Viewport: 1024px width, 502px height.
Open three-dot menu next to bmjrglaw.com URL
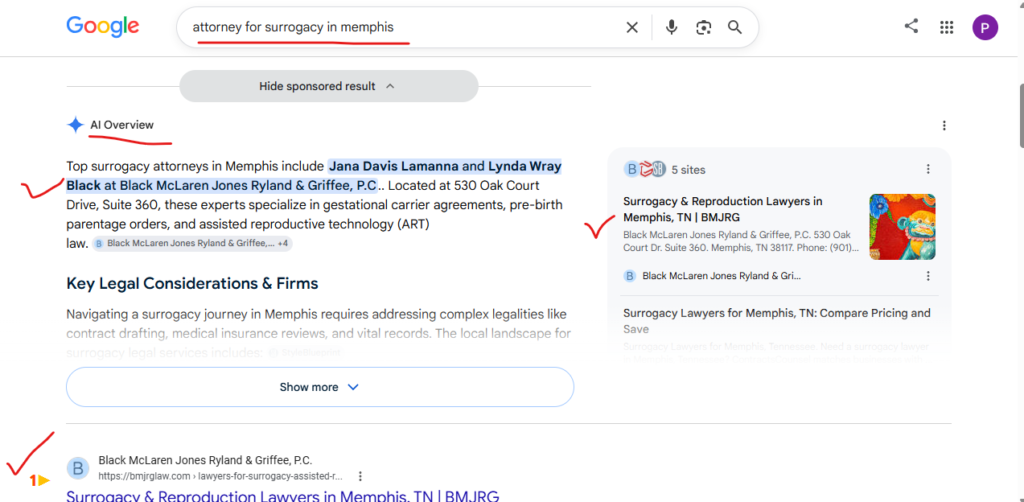(360, 477)
